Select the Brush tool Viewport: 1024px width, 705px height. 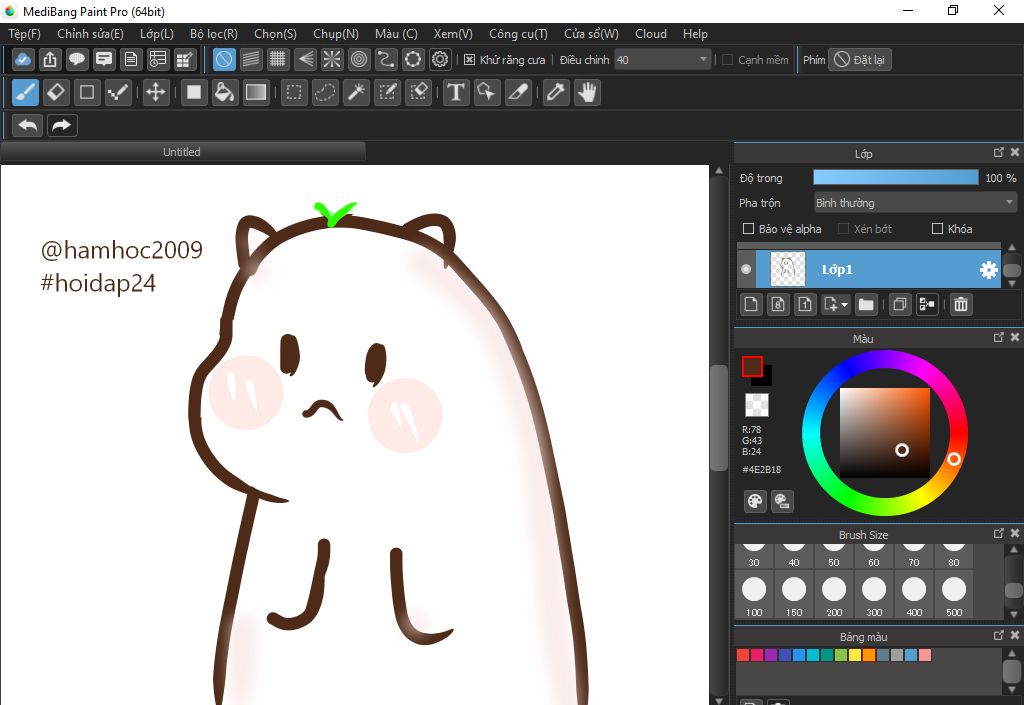click(x=25, y=92)
